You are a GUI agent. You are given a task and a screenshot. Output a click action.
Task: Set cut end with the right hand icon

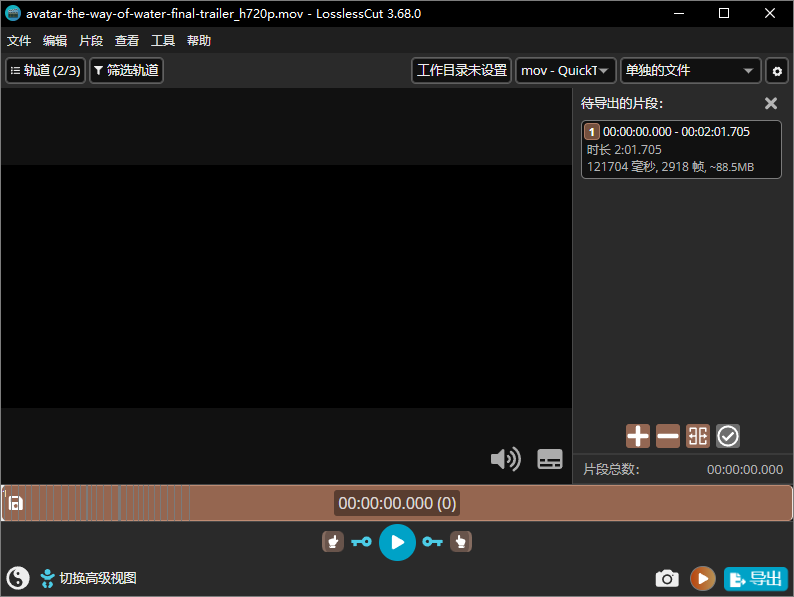click(x=461, y=542)
